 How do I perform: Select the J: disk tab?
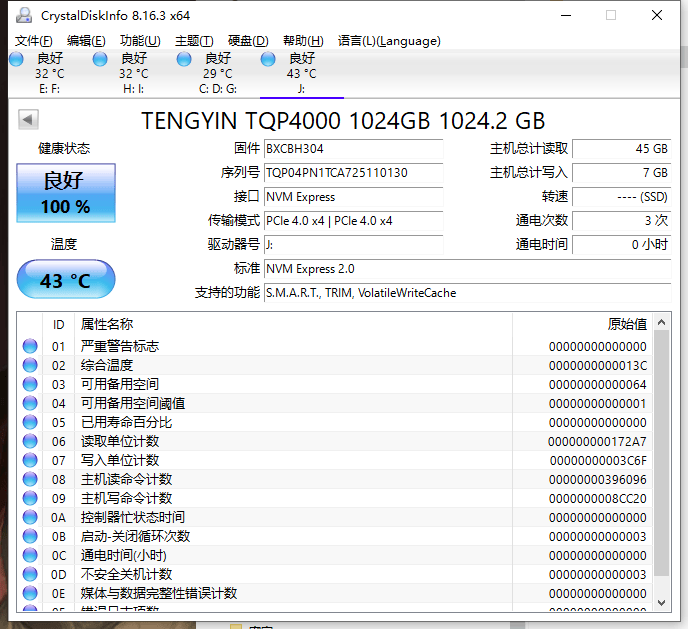(301, 74)
